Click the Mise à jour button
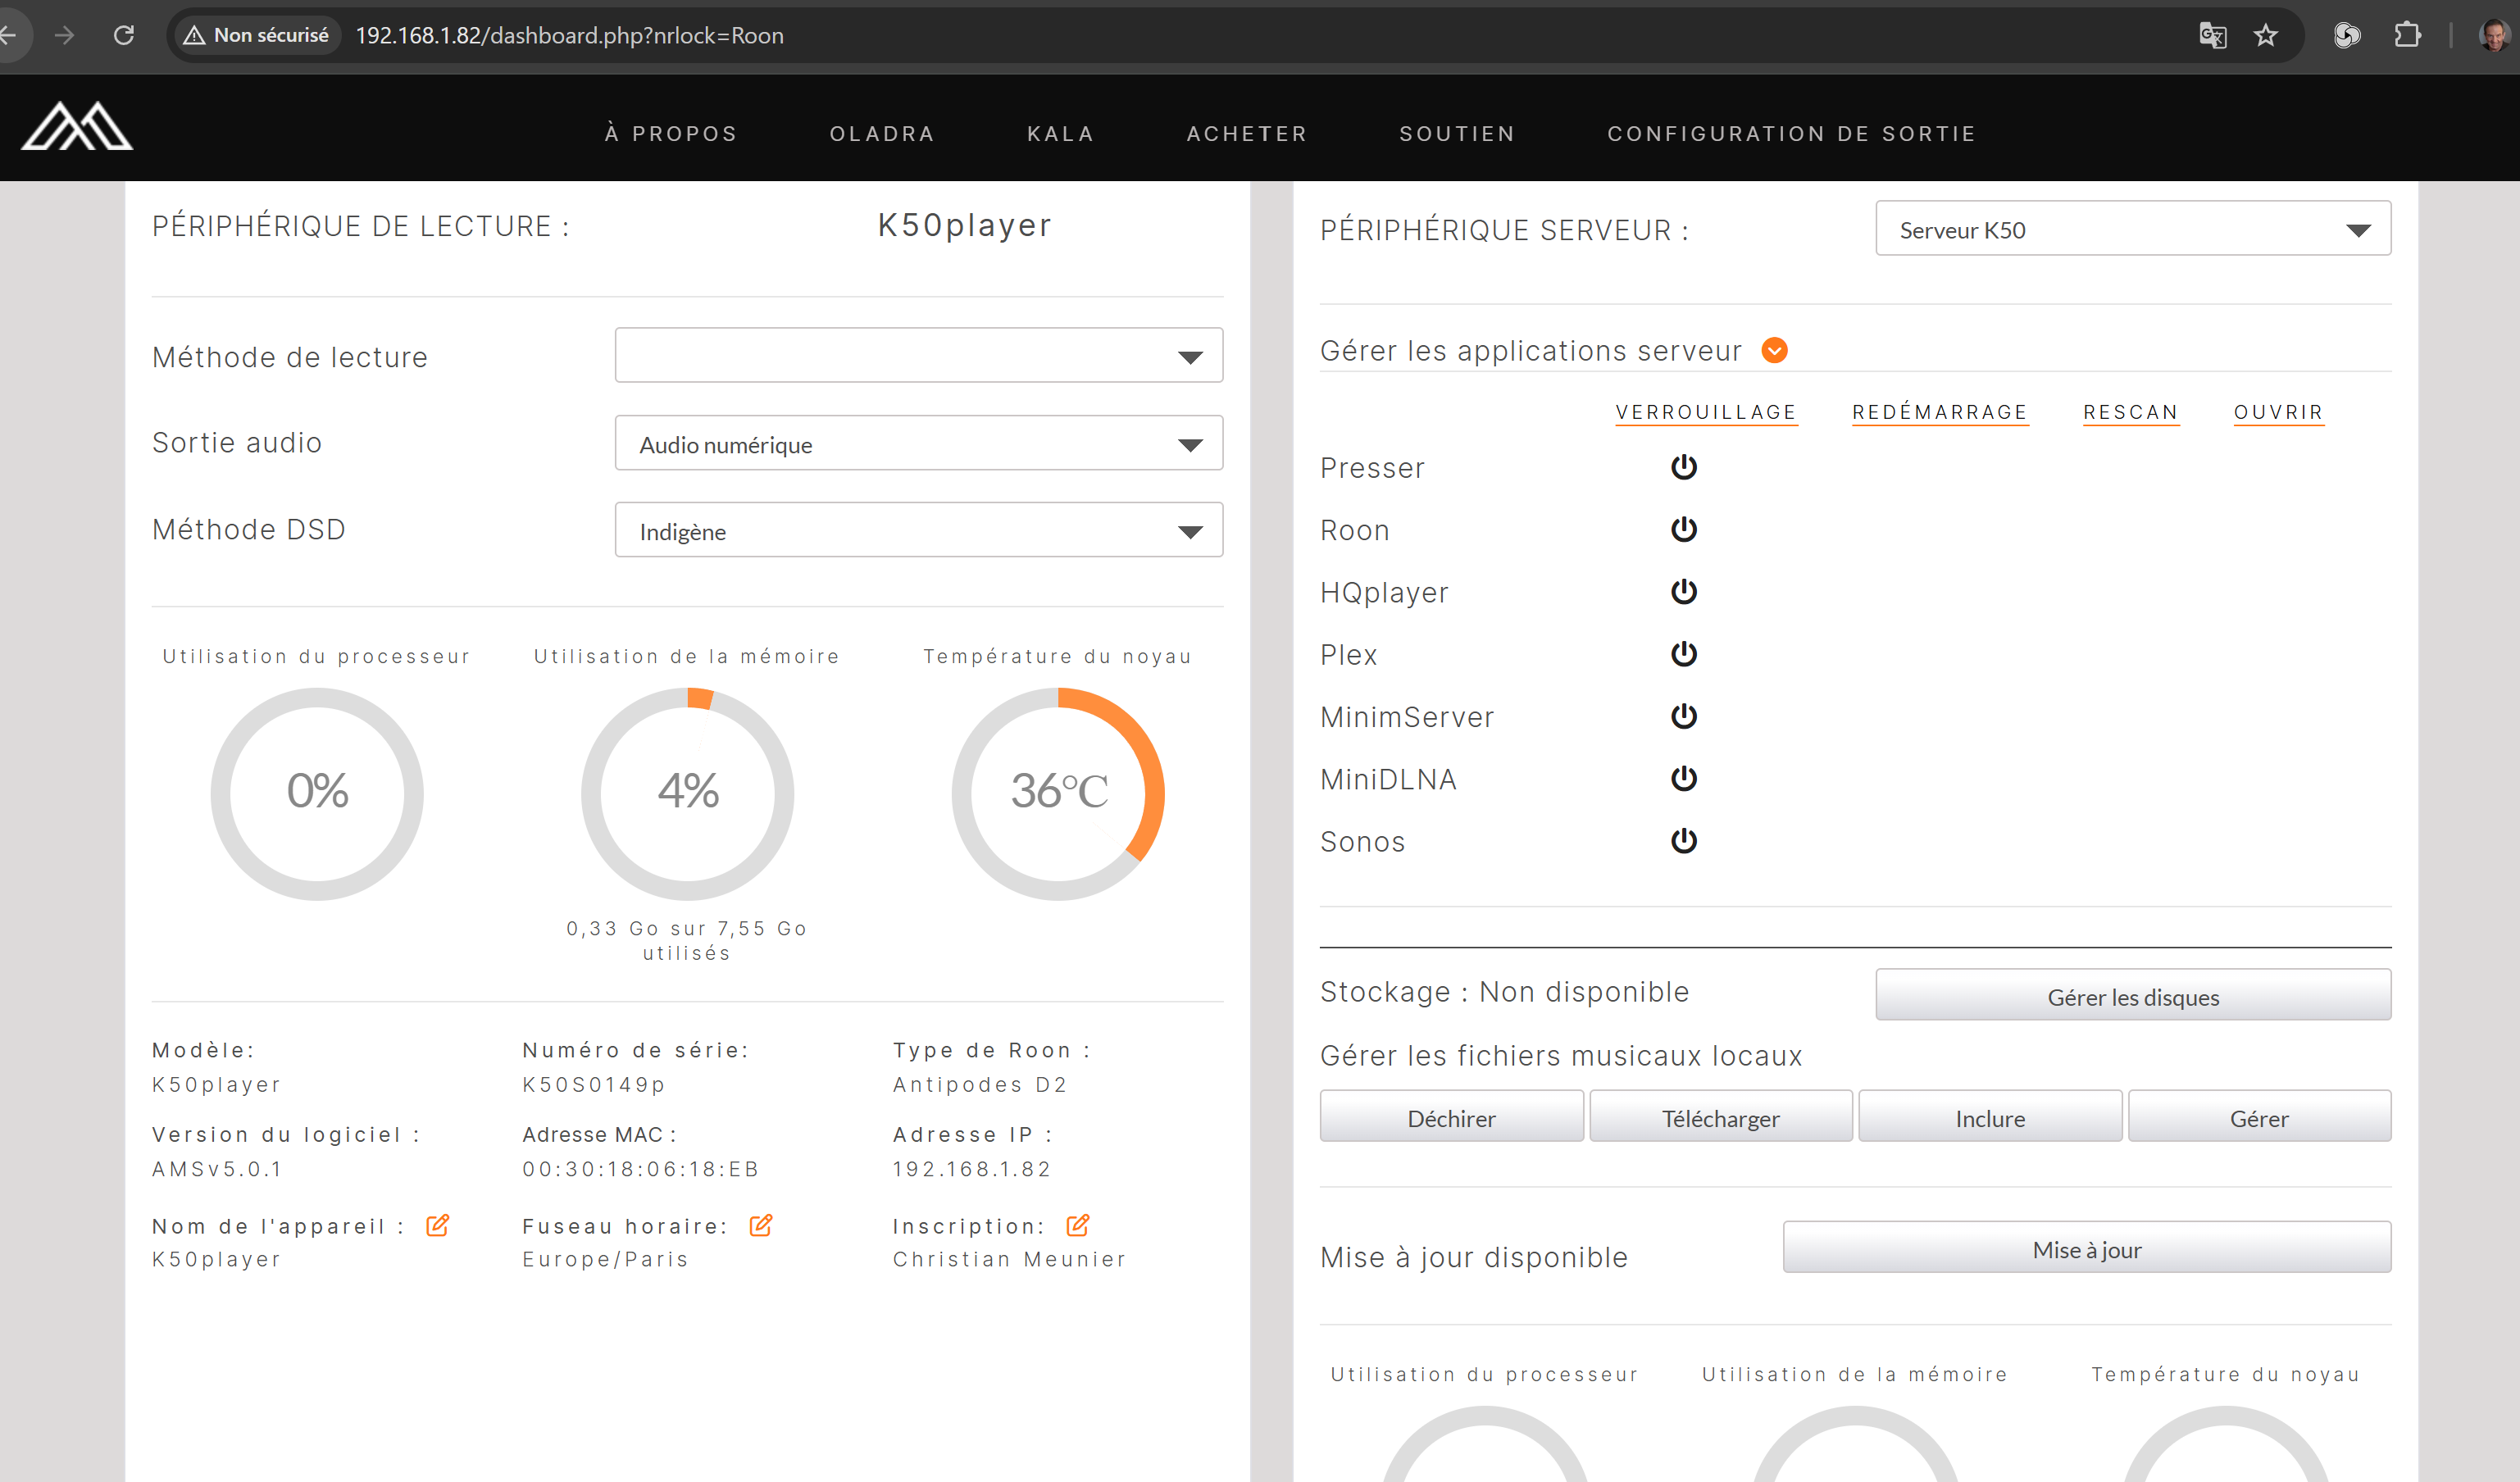The width and height of the screenshot is (2520, 1482). (x=2086, y=1248)
